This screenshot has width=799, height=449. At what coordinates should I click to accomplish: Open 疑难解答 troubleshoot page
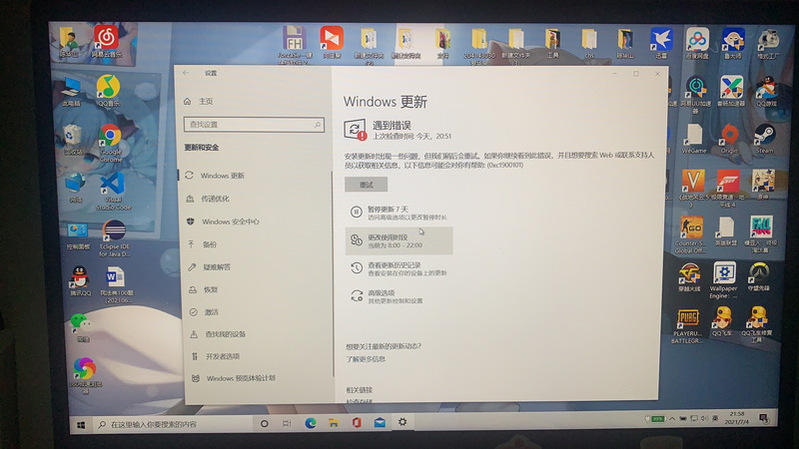(x=217, y=267)
